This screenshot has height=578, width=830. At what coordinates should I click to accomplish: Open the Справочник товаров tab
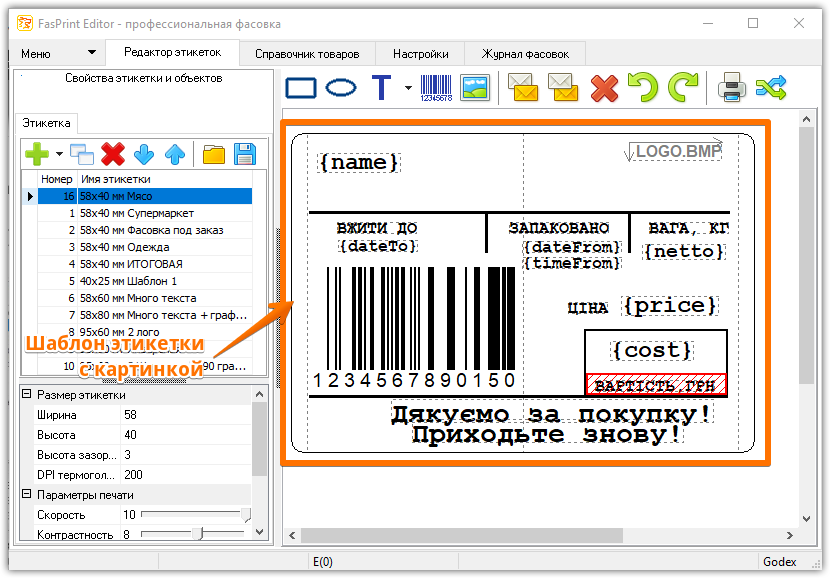pos(307,54)
